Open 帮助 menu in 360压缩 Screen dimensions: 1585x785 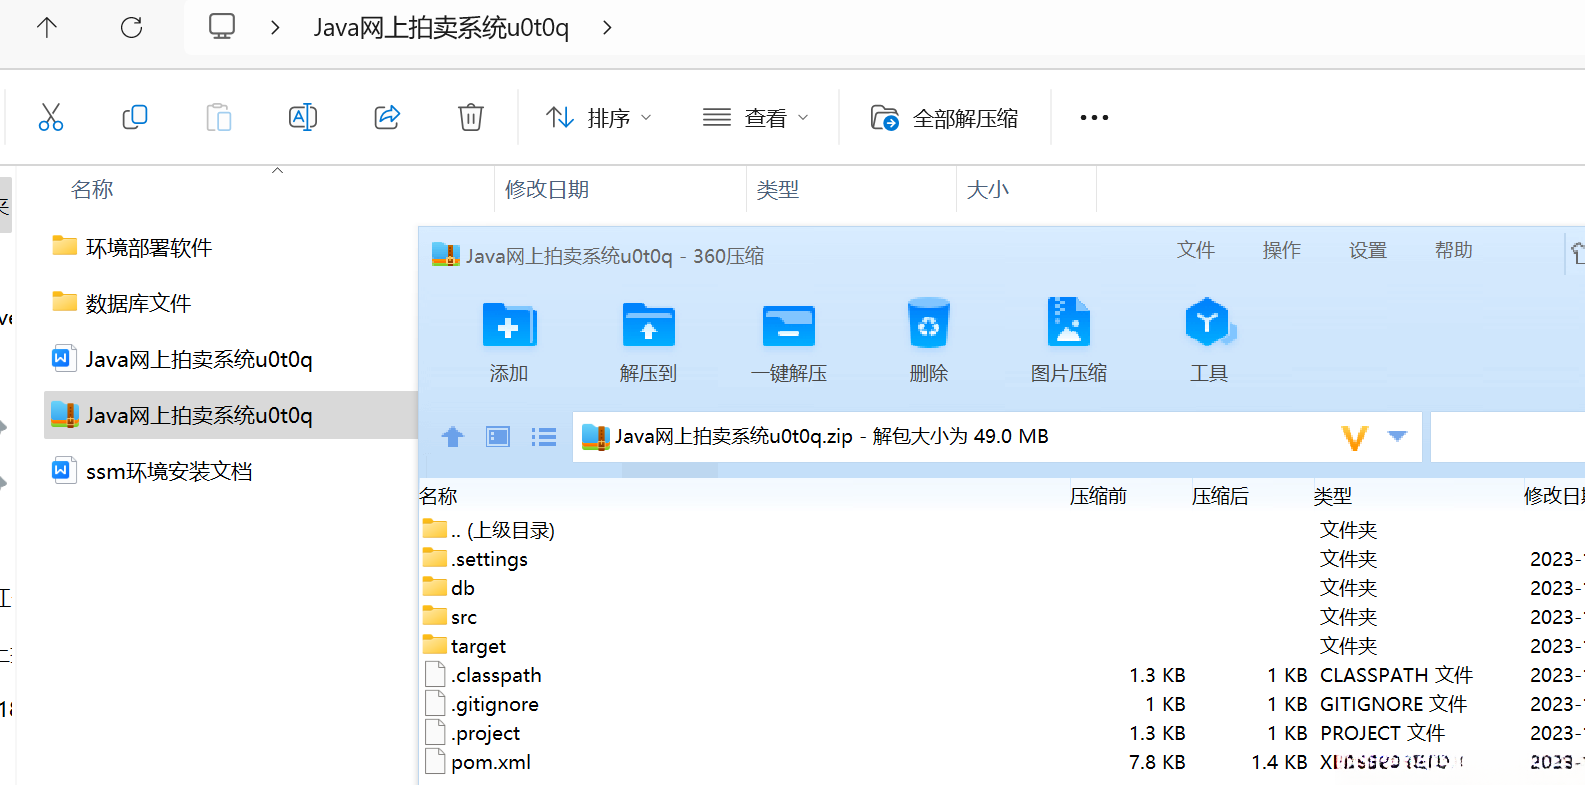[1454, 250]
